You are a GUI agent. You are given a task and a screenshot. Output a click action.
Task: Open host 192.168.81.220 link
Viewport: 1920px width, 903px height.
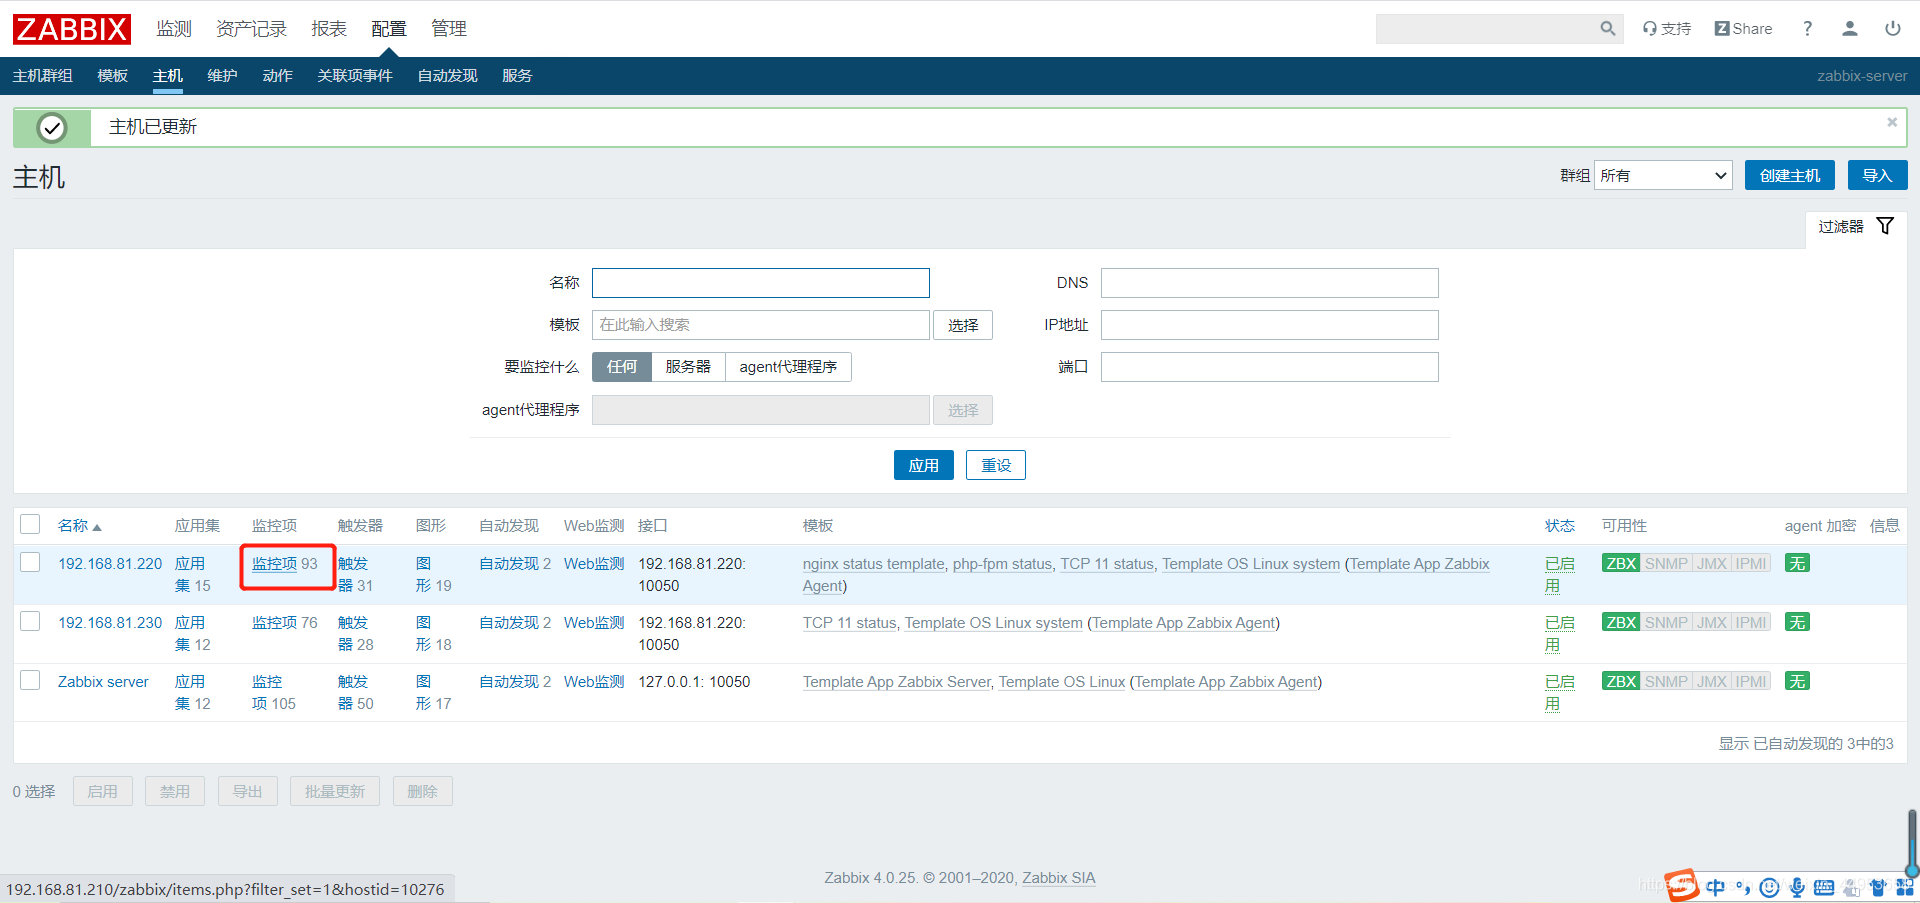point(110,564)
